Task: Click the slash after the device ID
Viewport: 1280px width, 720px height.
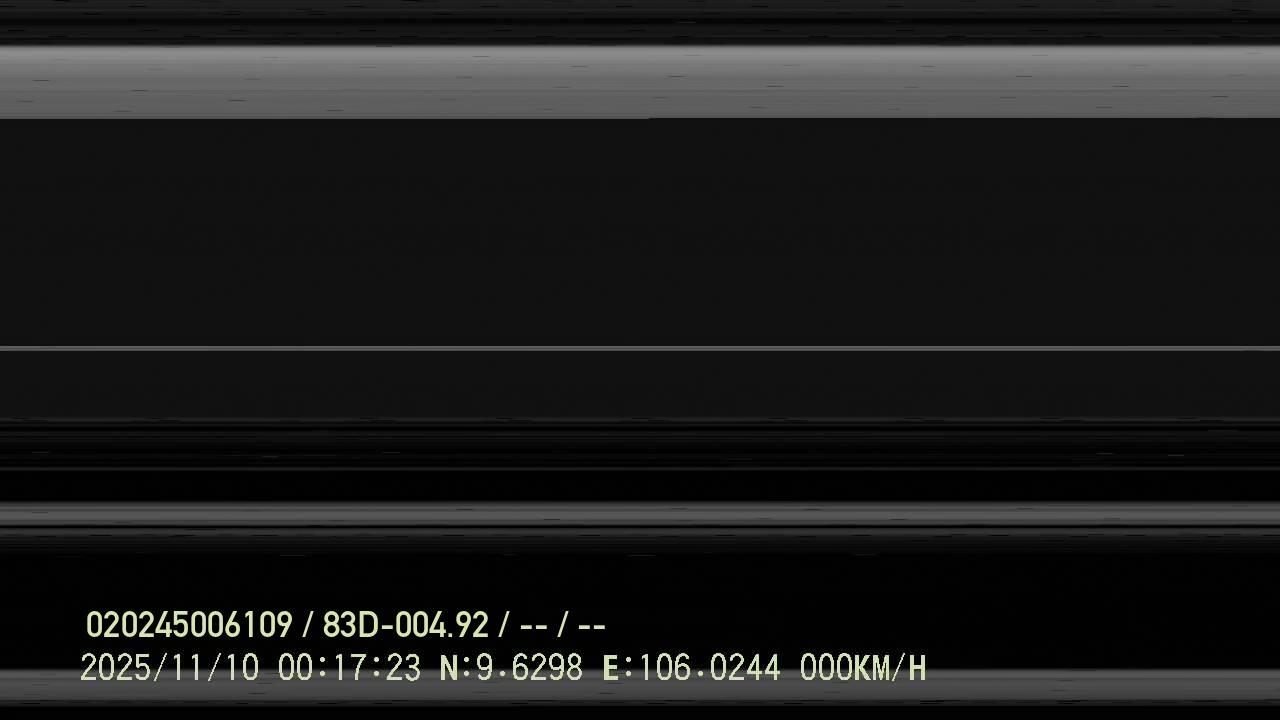Action: 307,626
